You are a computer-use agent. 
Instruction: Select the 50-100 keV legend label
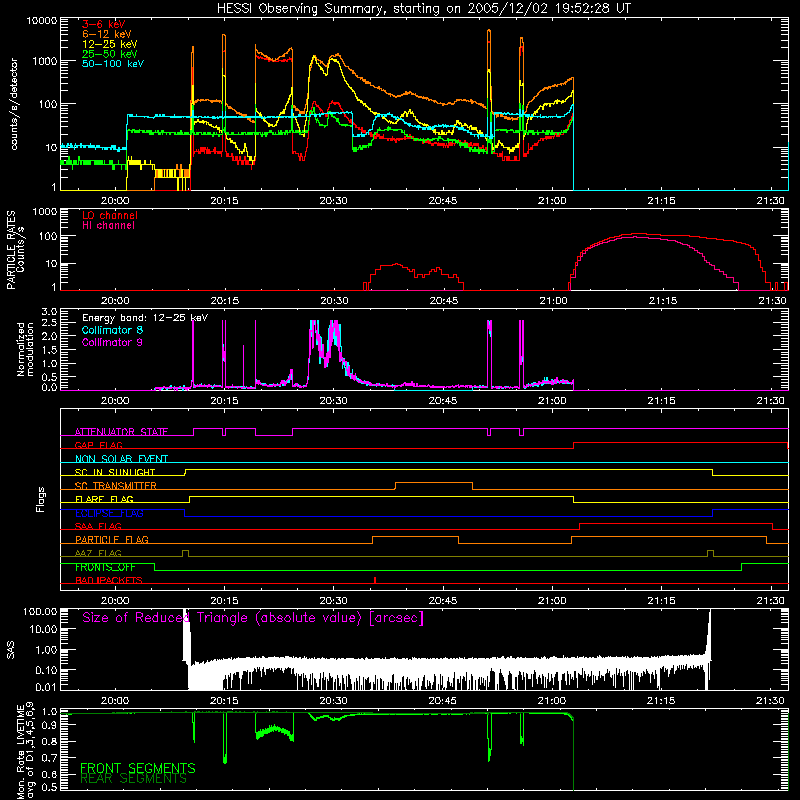[113, 63]
